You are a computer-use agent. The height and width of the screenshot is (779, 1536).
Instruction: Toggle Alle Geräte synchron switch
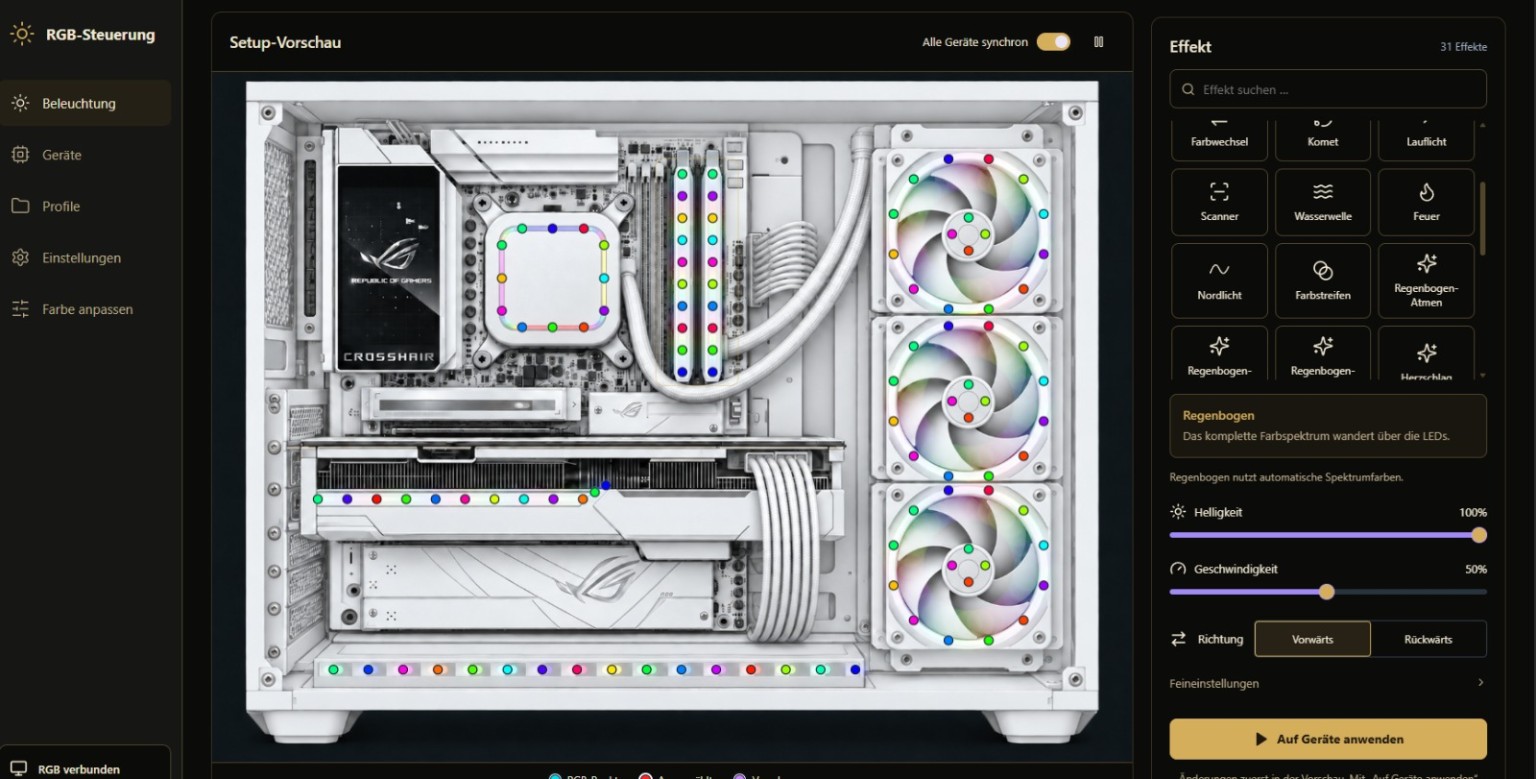1053,42
